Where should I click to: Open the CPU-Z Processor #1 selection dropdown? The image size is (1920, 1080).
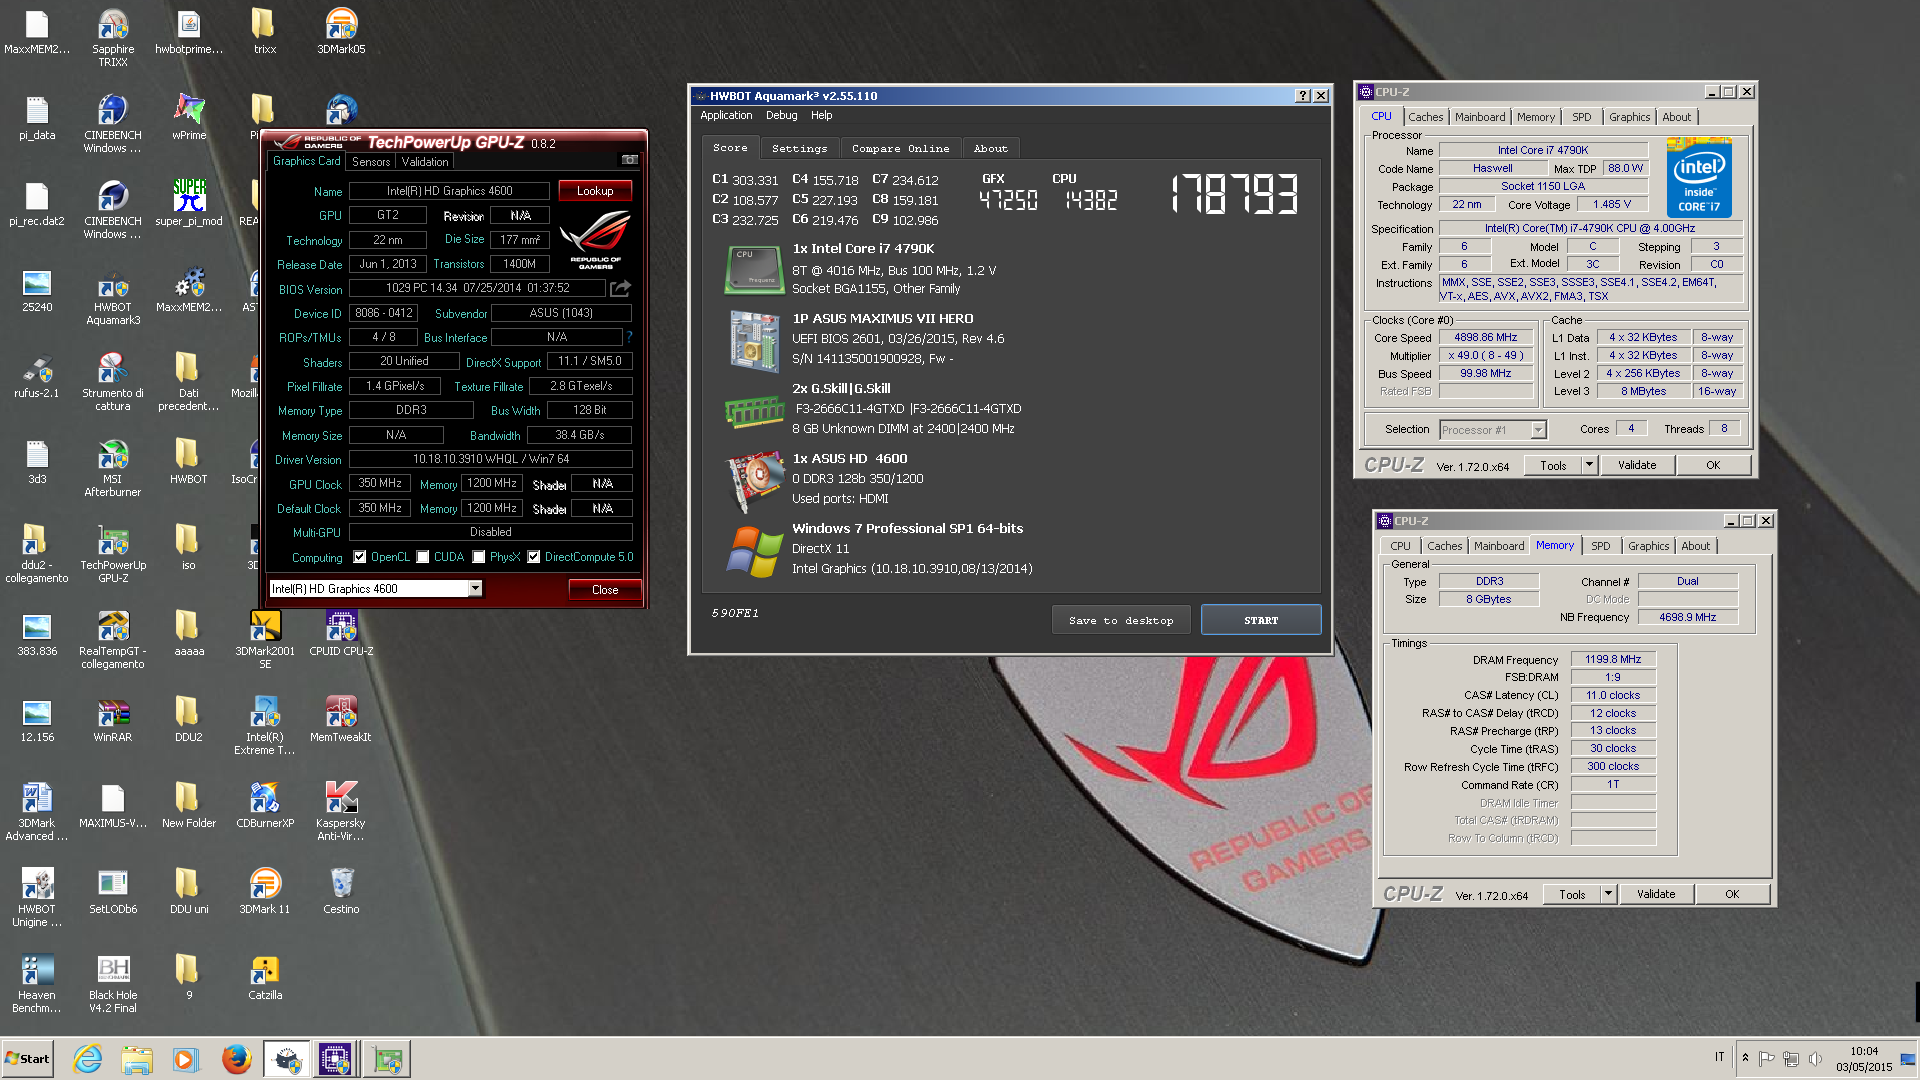coord(1539,430)
